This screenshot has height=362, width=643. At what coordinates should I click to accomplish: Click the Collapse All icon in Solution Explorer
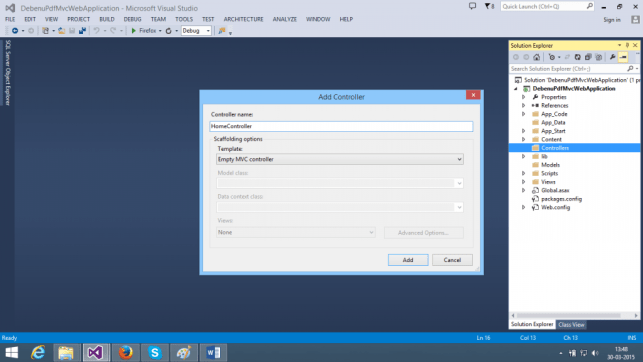click(588, 57)
